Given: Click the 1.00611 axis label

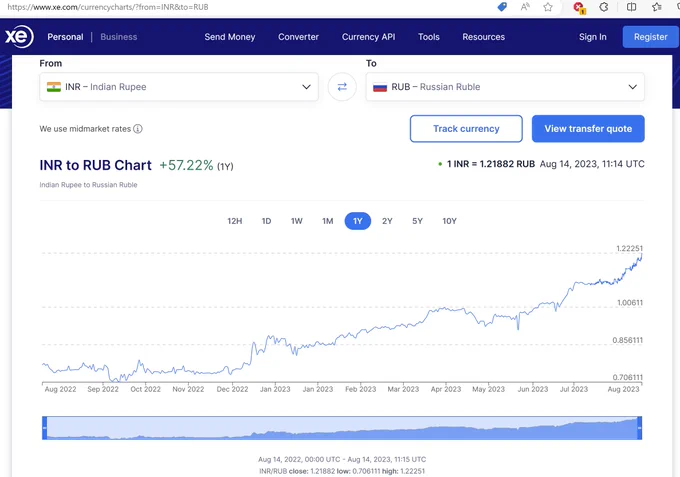Looking at the screenshot, I should tap(630, 303).
